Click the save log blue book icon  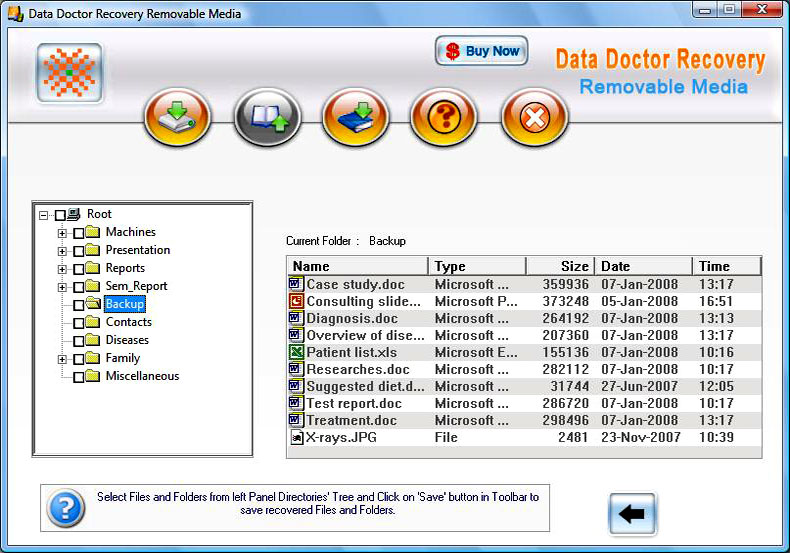pyautogui.click(x=356, y=117)
